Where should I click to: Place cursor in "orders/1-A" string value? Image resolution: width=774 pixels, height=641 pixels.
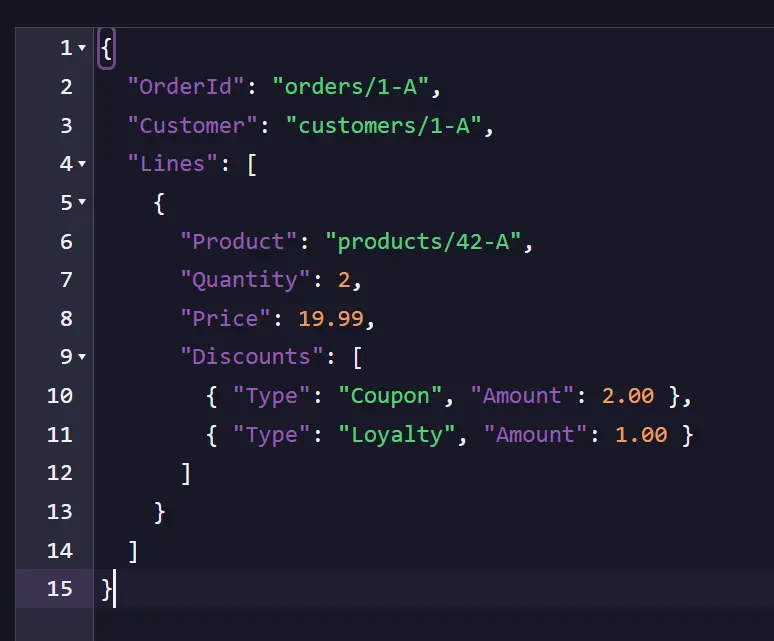click(350, 87)
